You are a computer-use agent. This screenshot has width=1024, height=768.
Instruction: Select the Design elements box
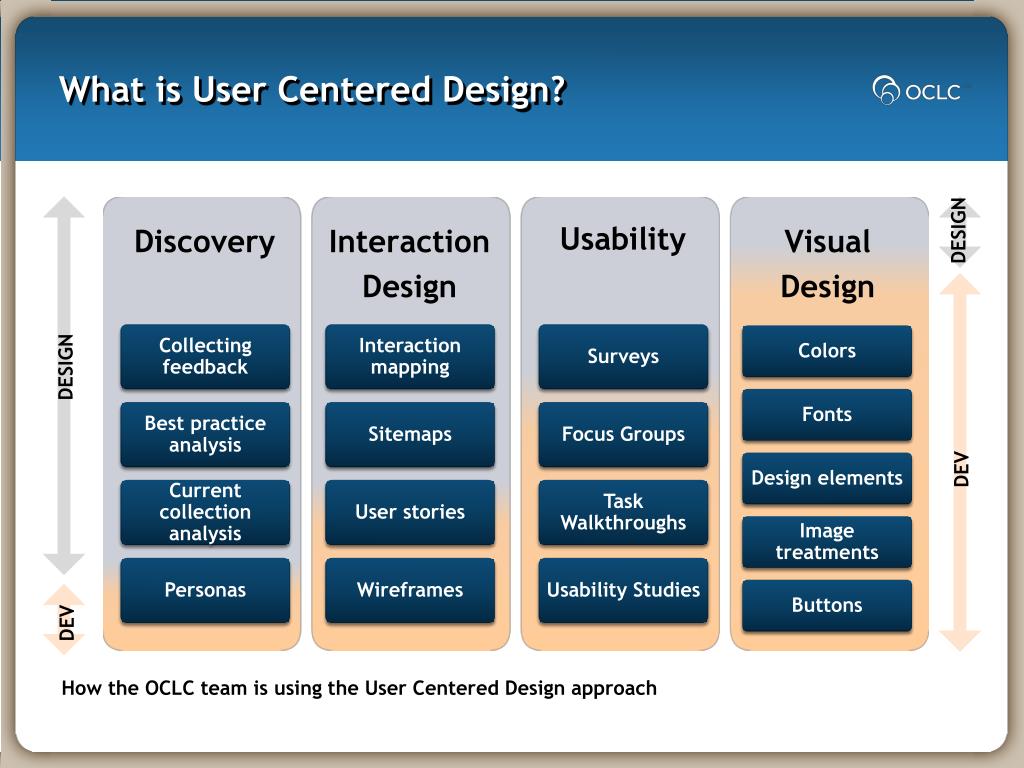pos(827,478)
